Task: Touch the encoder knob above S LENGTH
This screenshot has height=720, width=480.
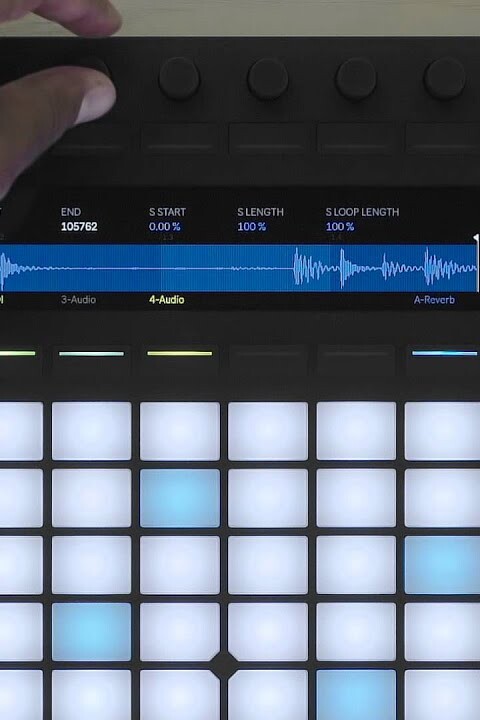Action: [268, 79]
